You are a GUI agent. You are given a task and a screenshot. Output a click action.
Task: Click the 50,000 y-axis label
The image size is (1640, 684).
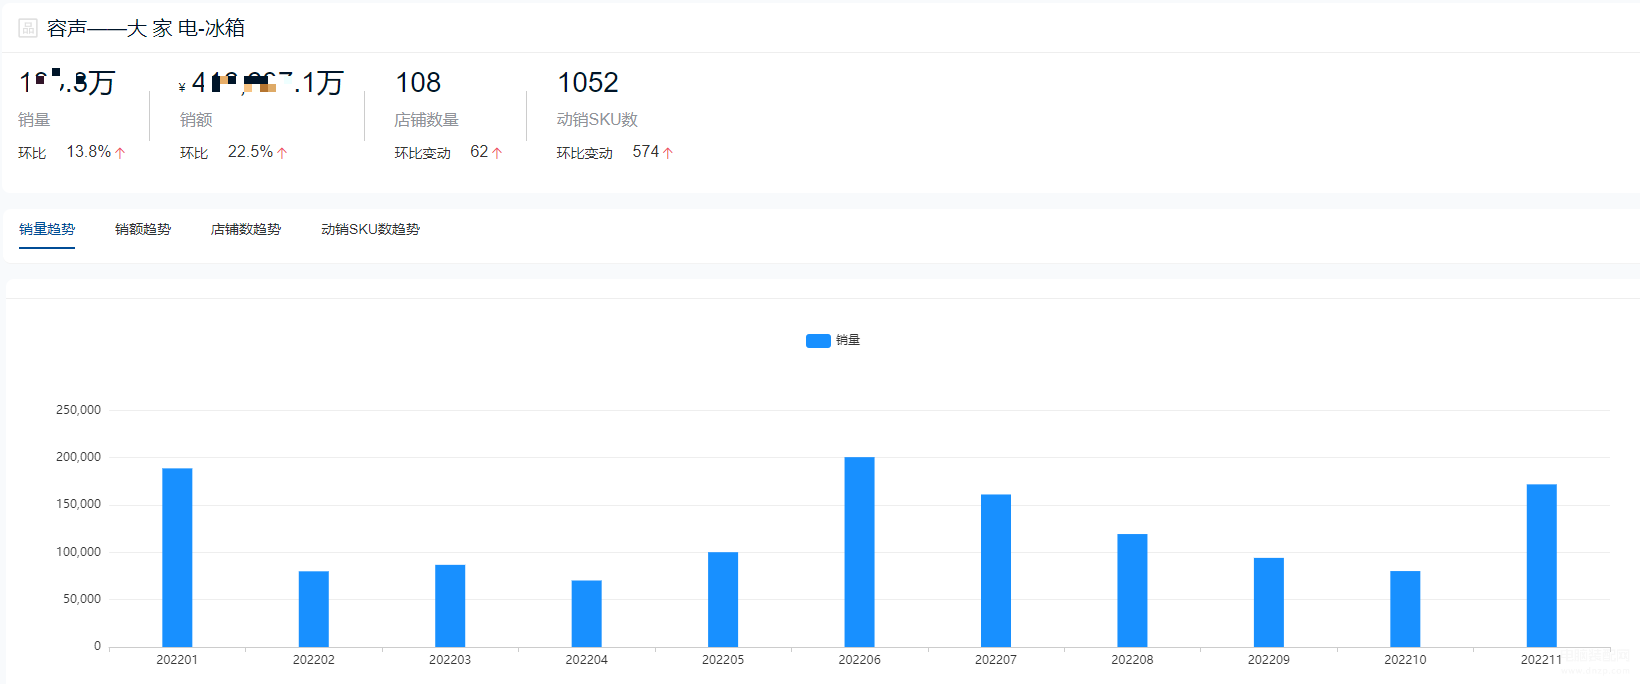pos(82,599)
